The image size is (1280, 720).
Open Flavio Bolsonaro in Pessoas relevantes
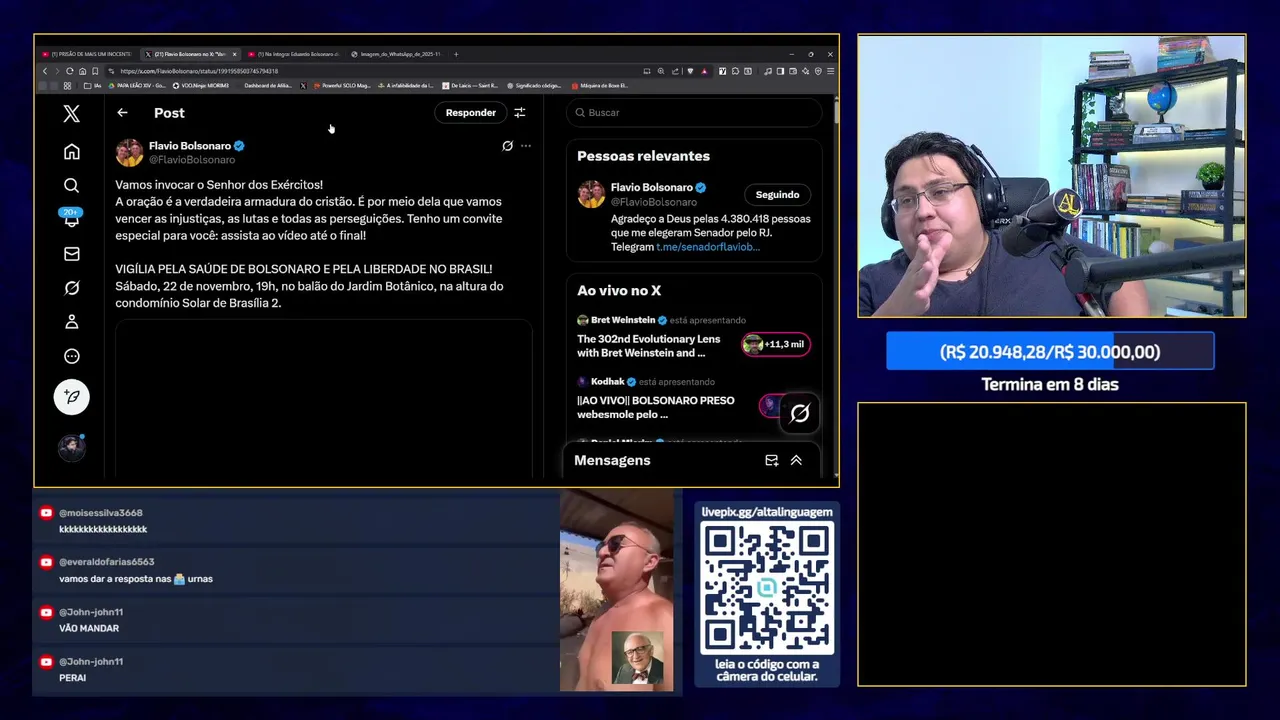(x=652, y=187)
